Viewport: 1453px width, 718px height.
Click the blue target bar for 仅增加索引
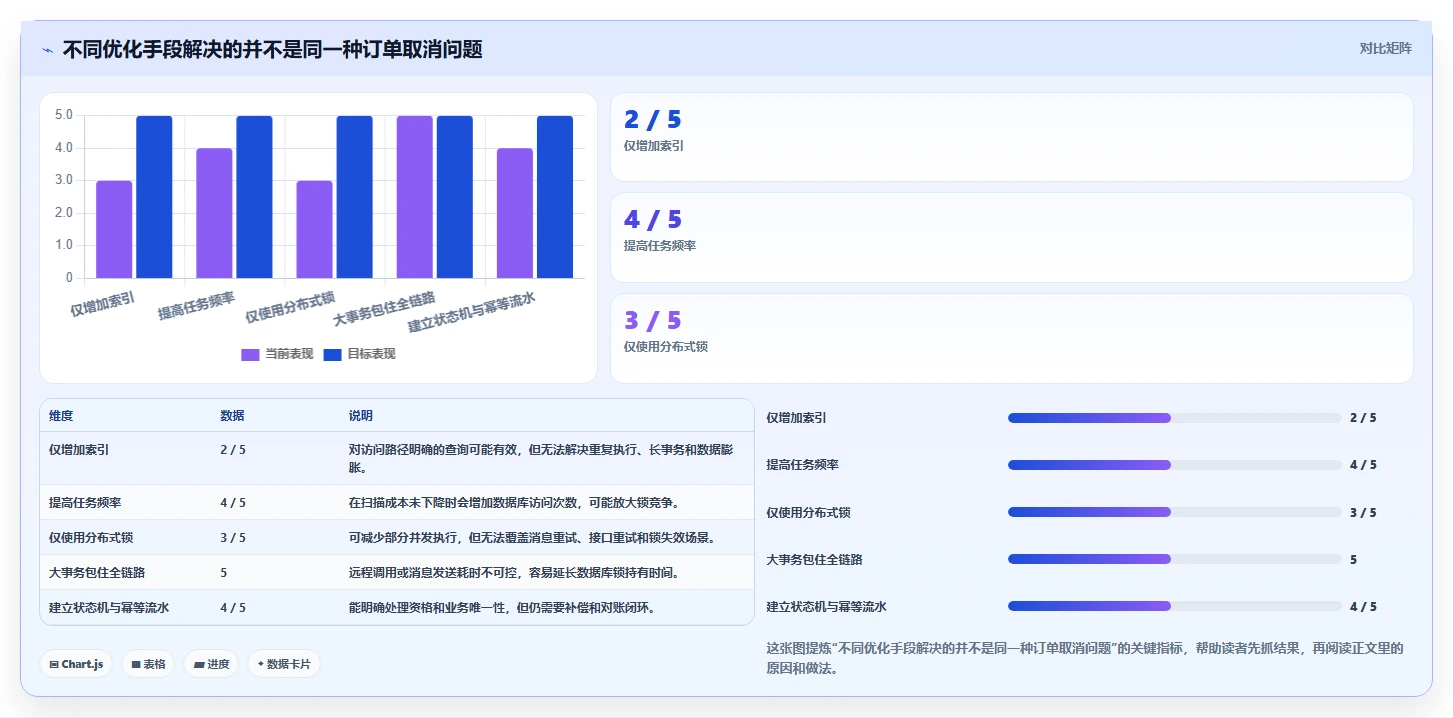(154, 197)
